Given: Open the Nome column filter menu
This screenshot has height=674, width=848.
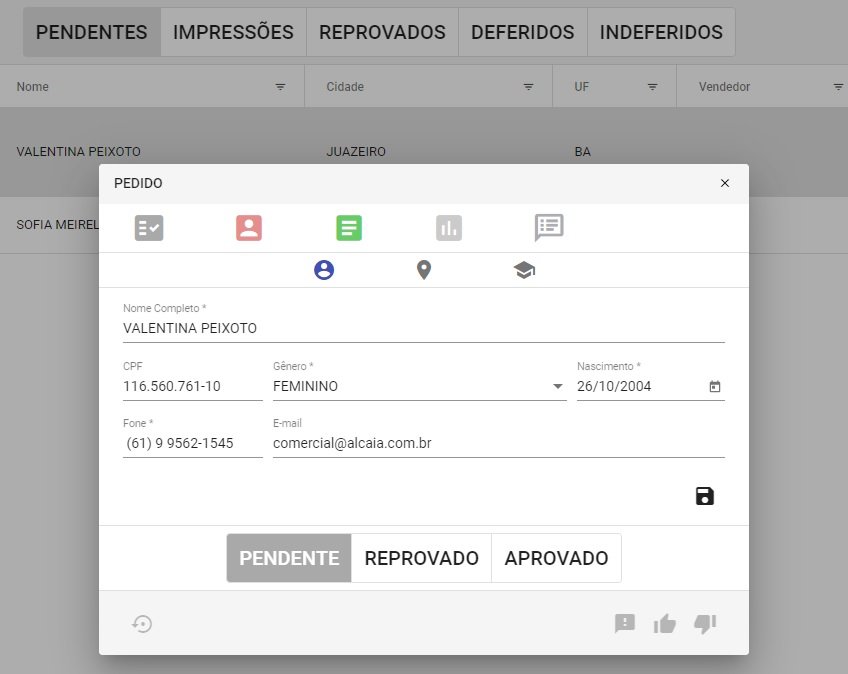Looking at the screenshot, I should click(x=280, y=88).
